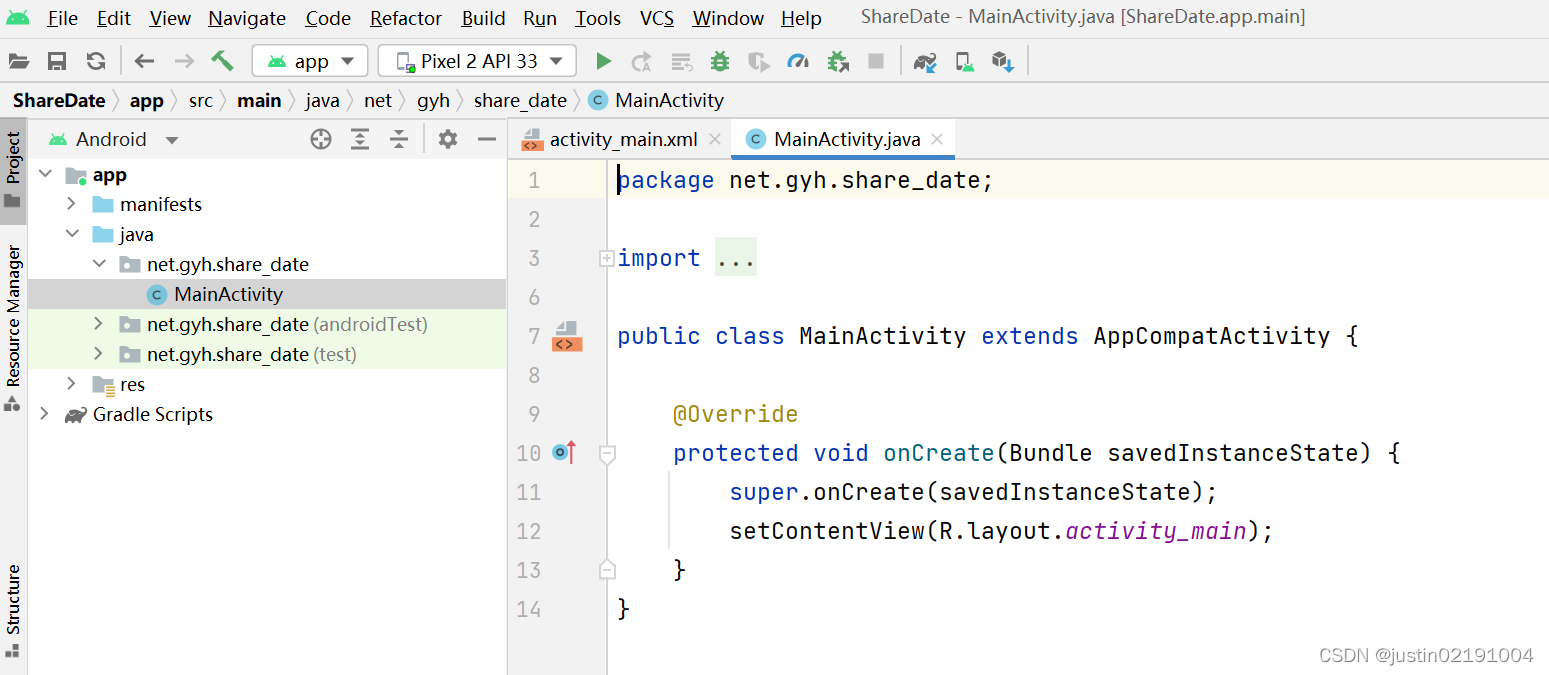1549x675 pixels.
Task: Open the Profiler gauge icon
Action: (798, 62)
